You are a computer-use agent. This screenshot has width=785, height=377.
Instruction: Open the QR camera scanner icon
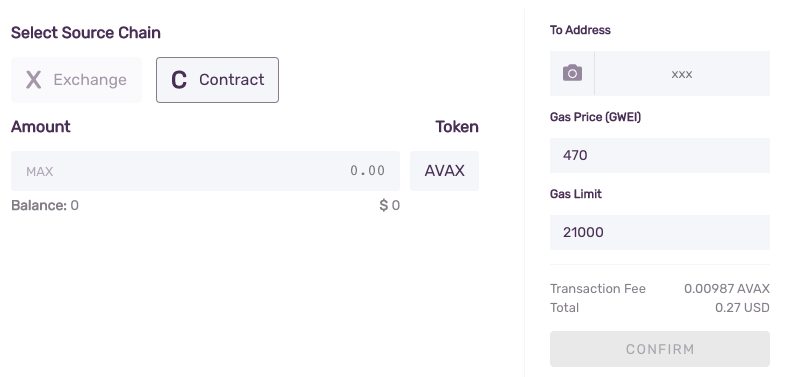pyautogui.click(x=572, y=73)
